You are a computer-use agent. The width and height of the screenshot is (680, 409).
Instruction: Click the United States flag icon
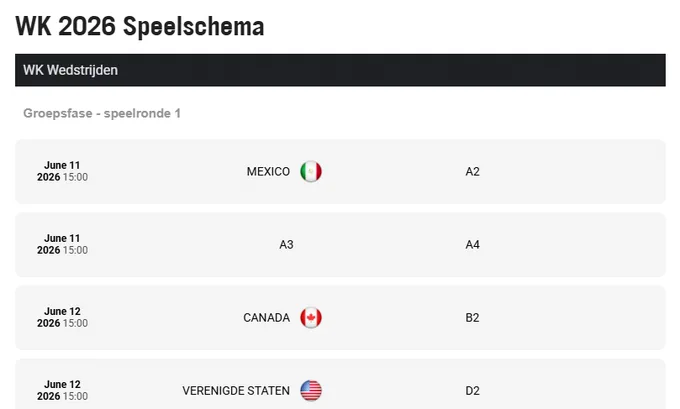tap(311, 391)
